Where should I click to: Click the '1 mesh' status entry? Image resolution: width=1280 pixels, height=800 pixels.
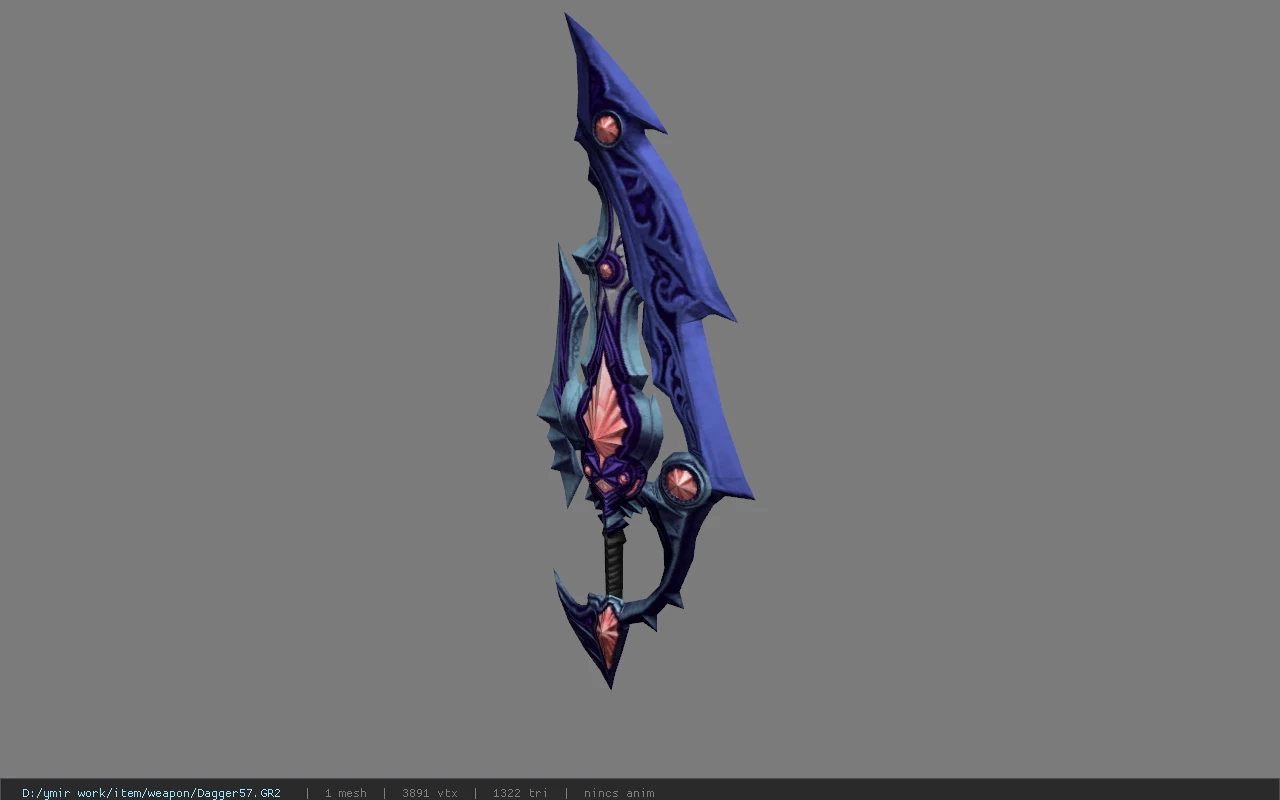point(345,793)
